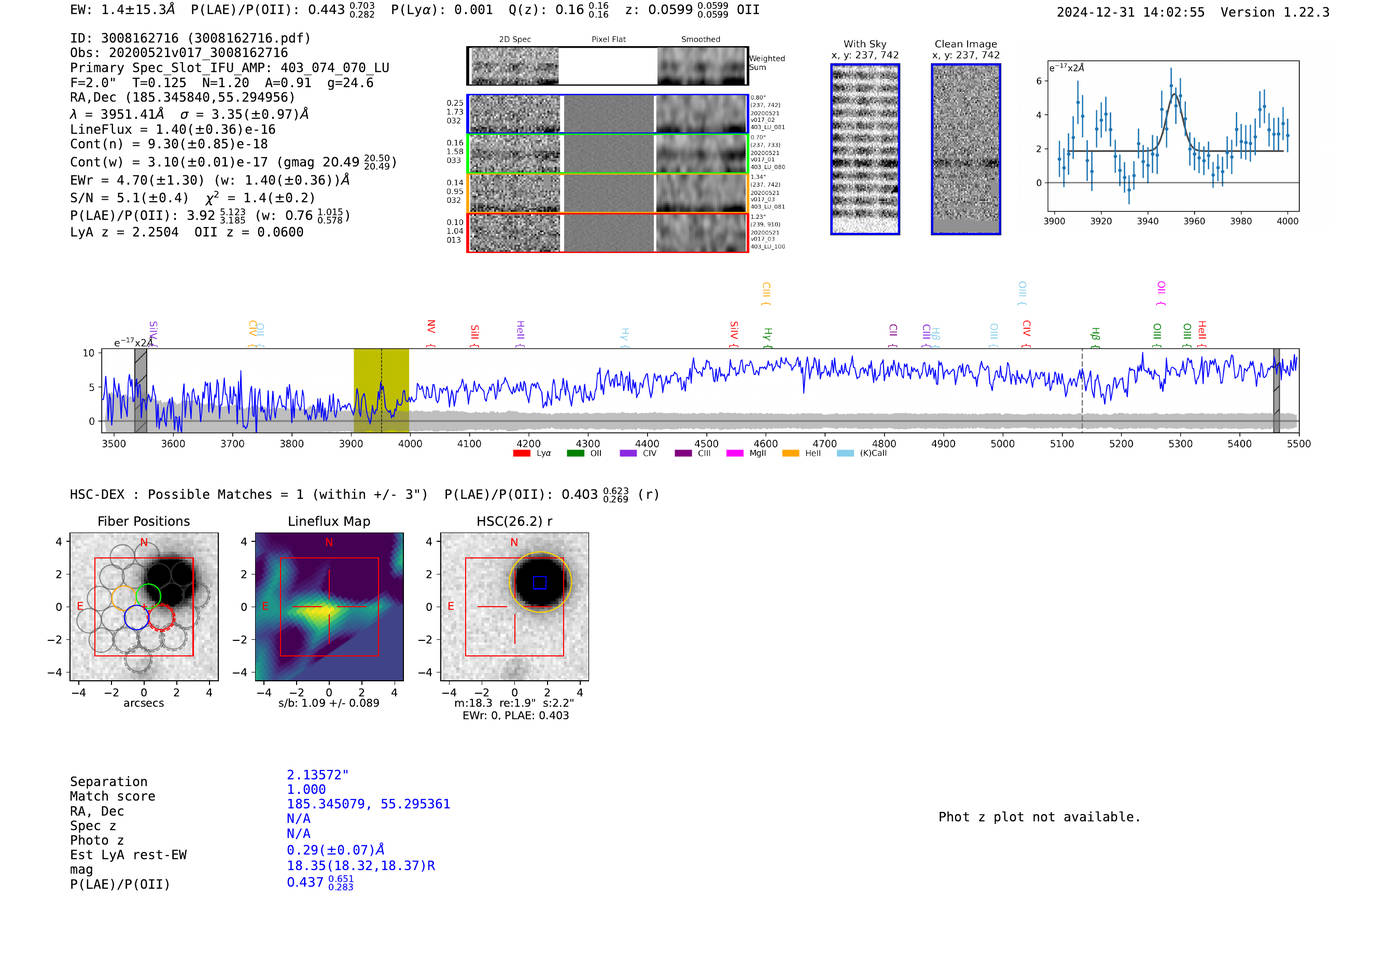Image resolution: width=1400 pixels, height=953 pixels.
Task: Select the blue-bordered 2D spectrum row
Action: (x=608, y=114)
